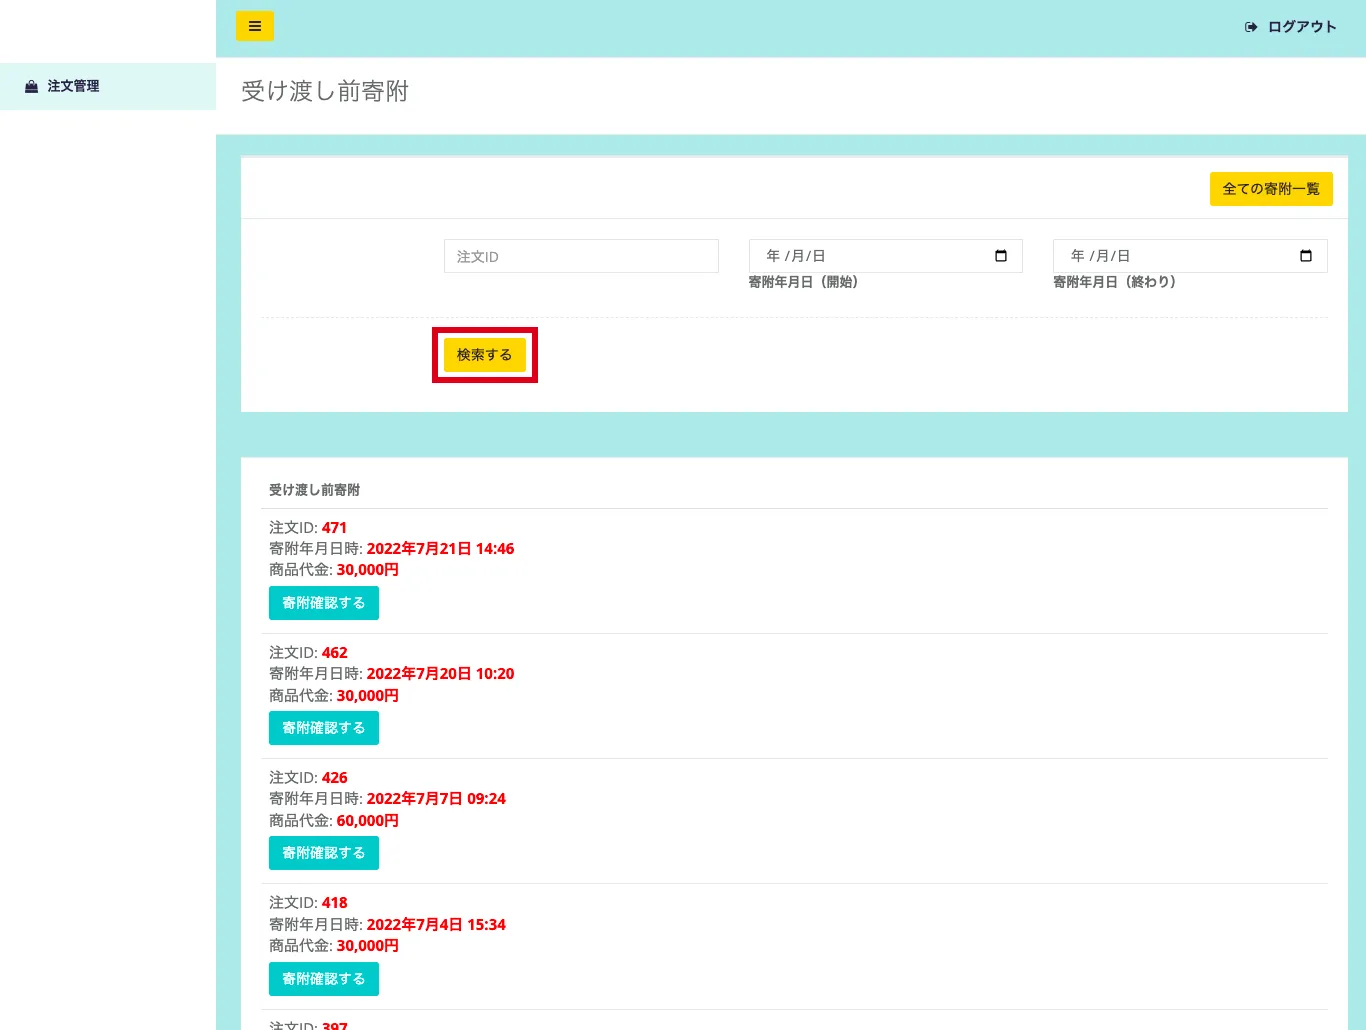Focus the 注文ID input field
Image resolution: width=1366 pixels, height=1030 pixels.
click(581, 256)
